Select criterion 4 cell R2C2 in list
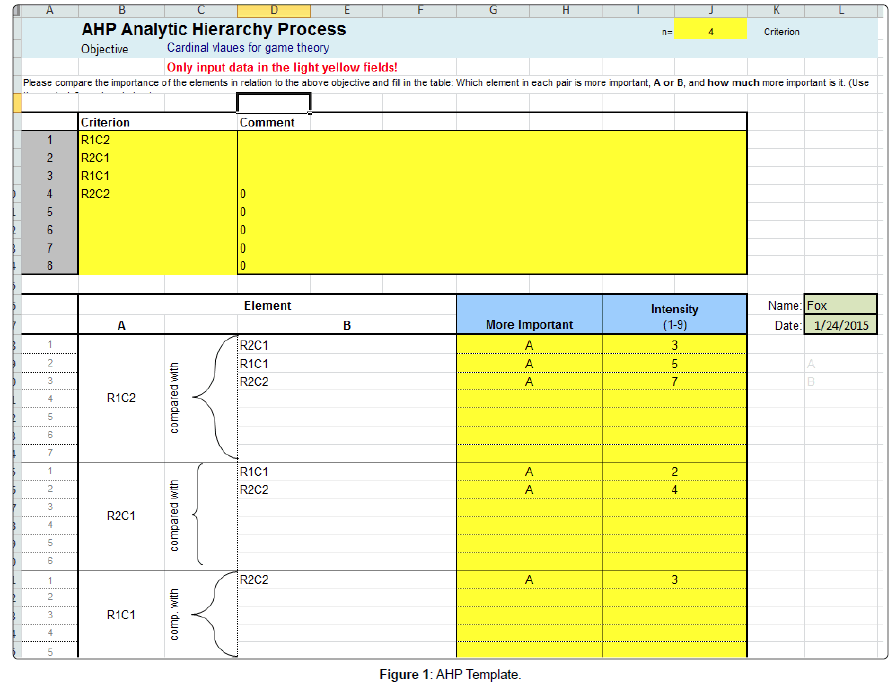Viewport: 889px width, 683px height. 157,193
